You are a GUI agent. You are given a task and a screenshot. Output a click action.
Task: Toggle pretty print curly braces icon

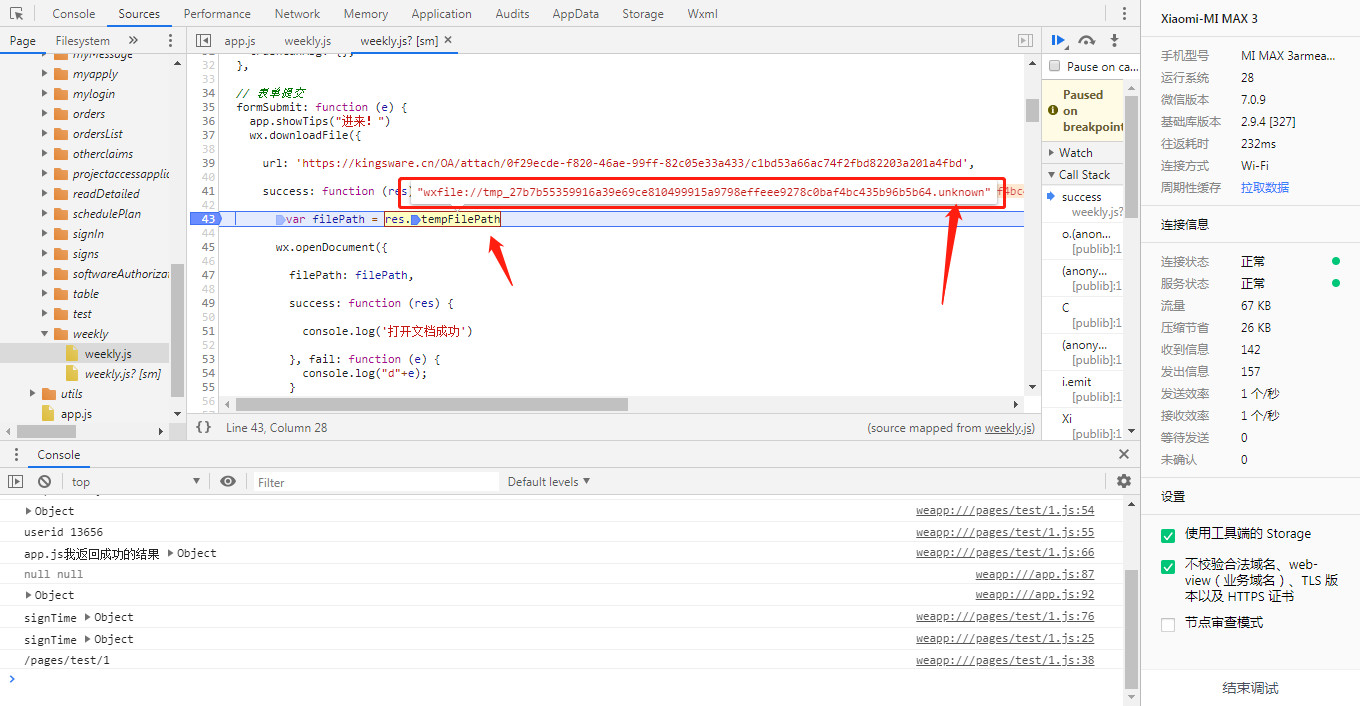[x=203, y=427]
